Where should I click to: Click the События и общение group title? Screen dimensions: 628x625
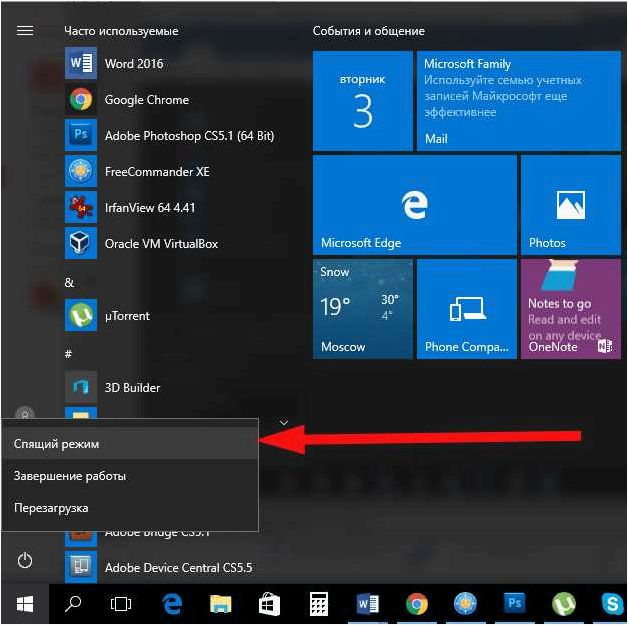coord(368,31)
